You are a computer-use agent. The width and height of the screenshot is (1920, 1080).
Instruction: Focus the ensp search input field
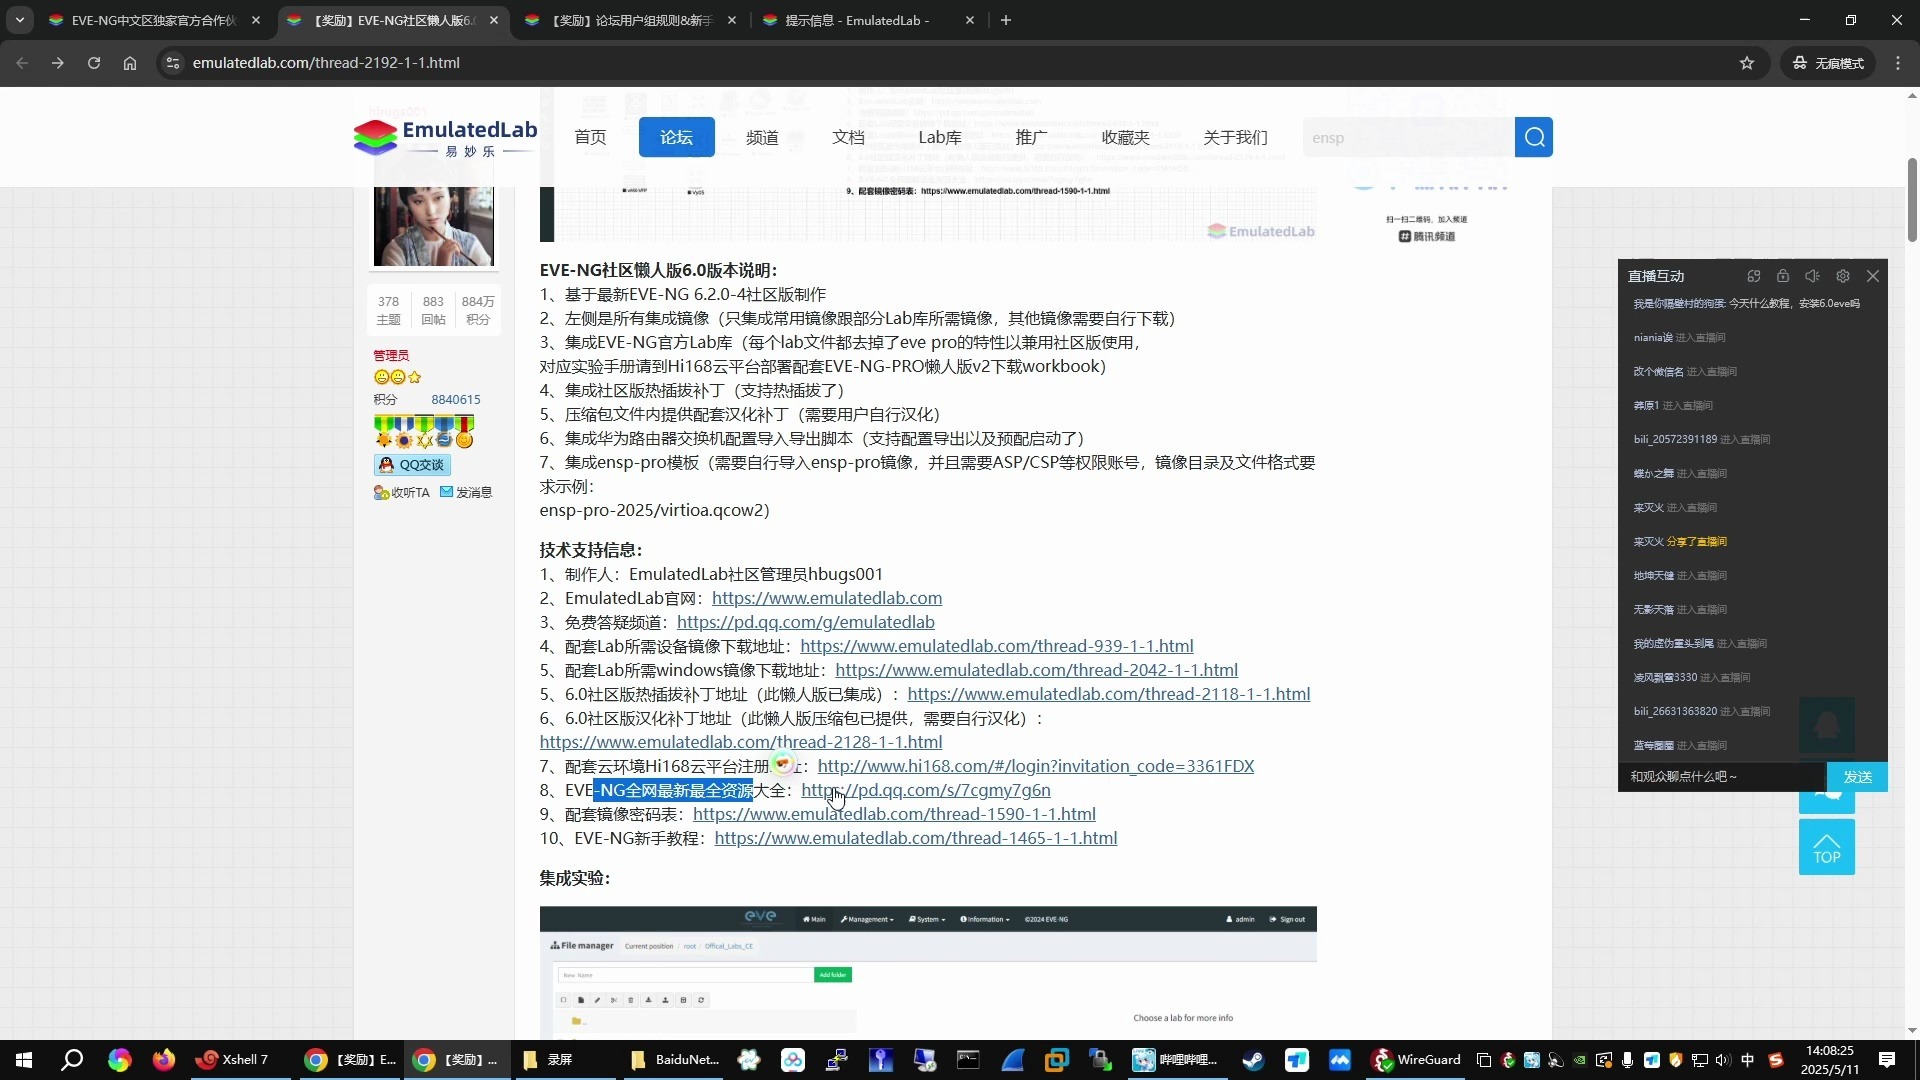point(1408,137)
